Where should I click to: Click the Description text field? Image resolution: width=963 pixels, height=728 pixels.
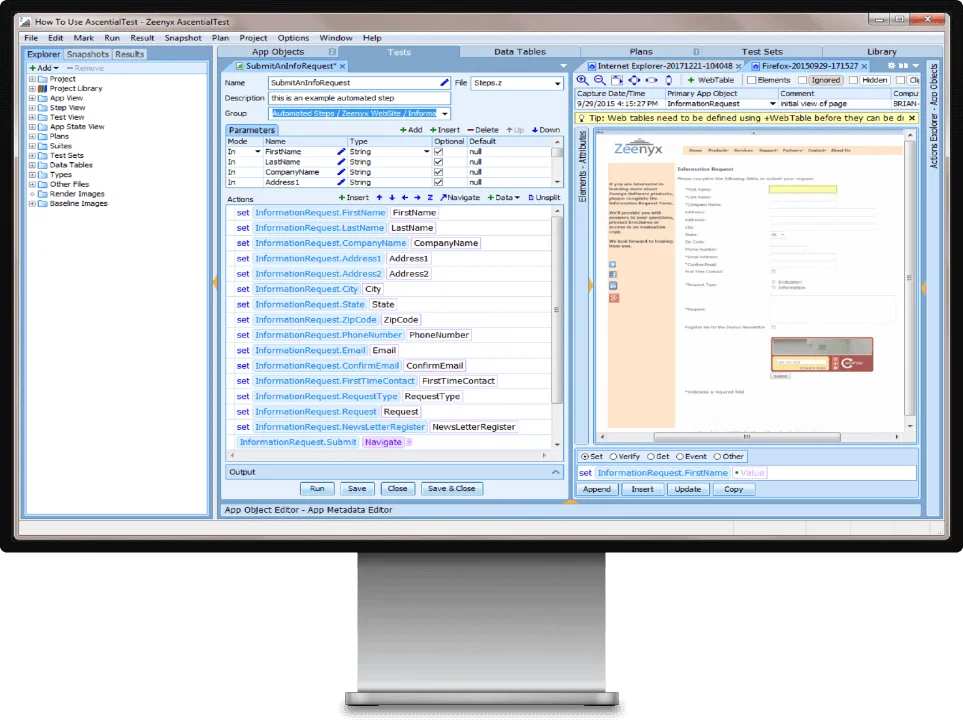pos(359,98)
